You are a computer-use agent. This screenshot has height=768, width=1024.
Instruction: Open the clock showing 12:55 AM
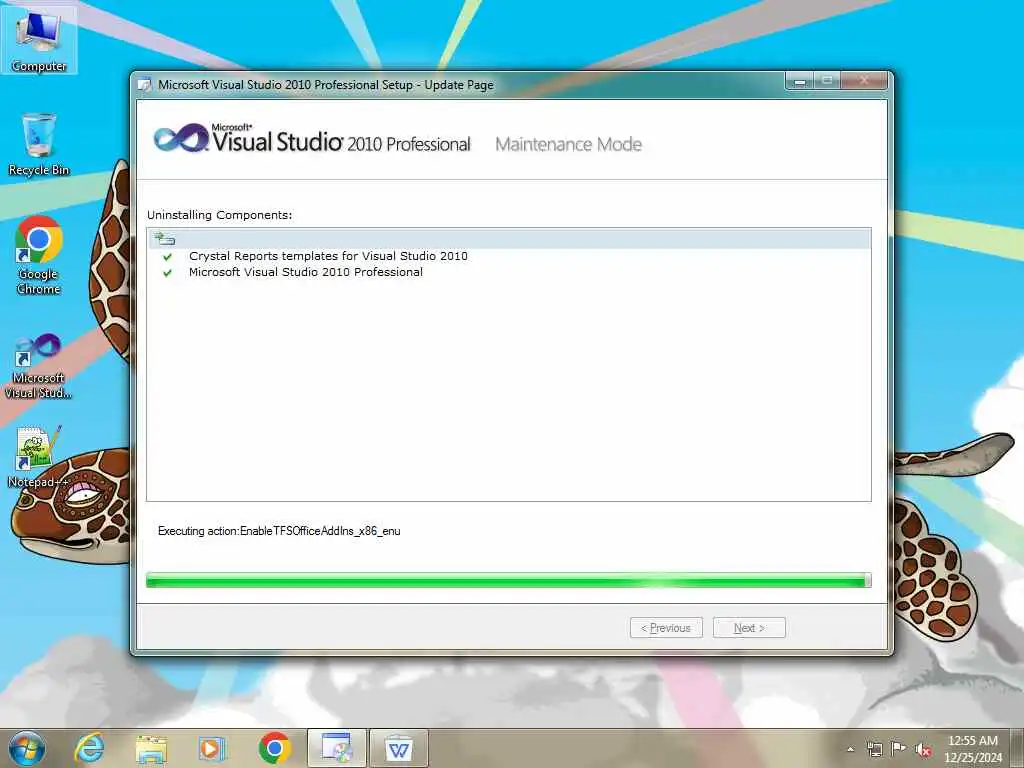click(972, 748)
